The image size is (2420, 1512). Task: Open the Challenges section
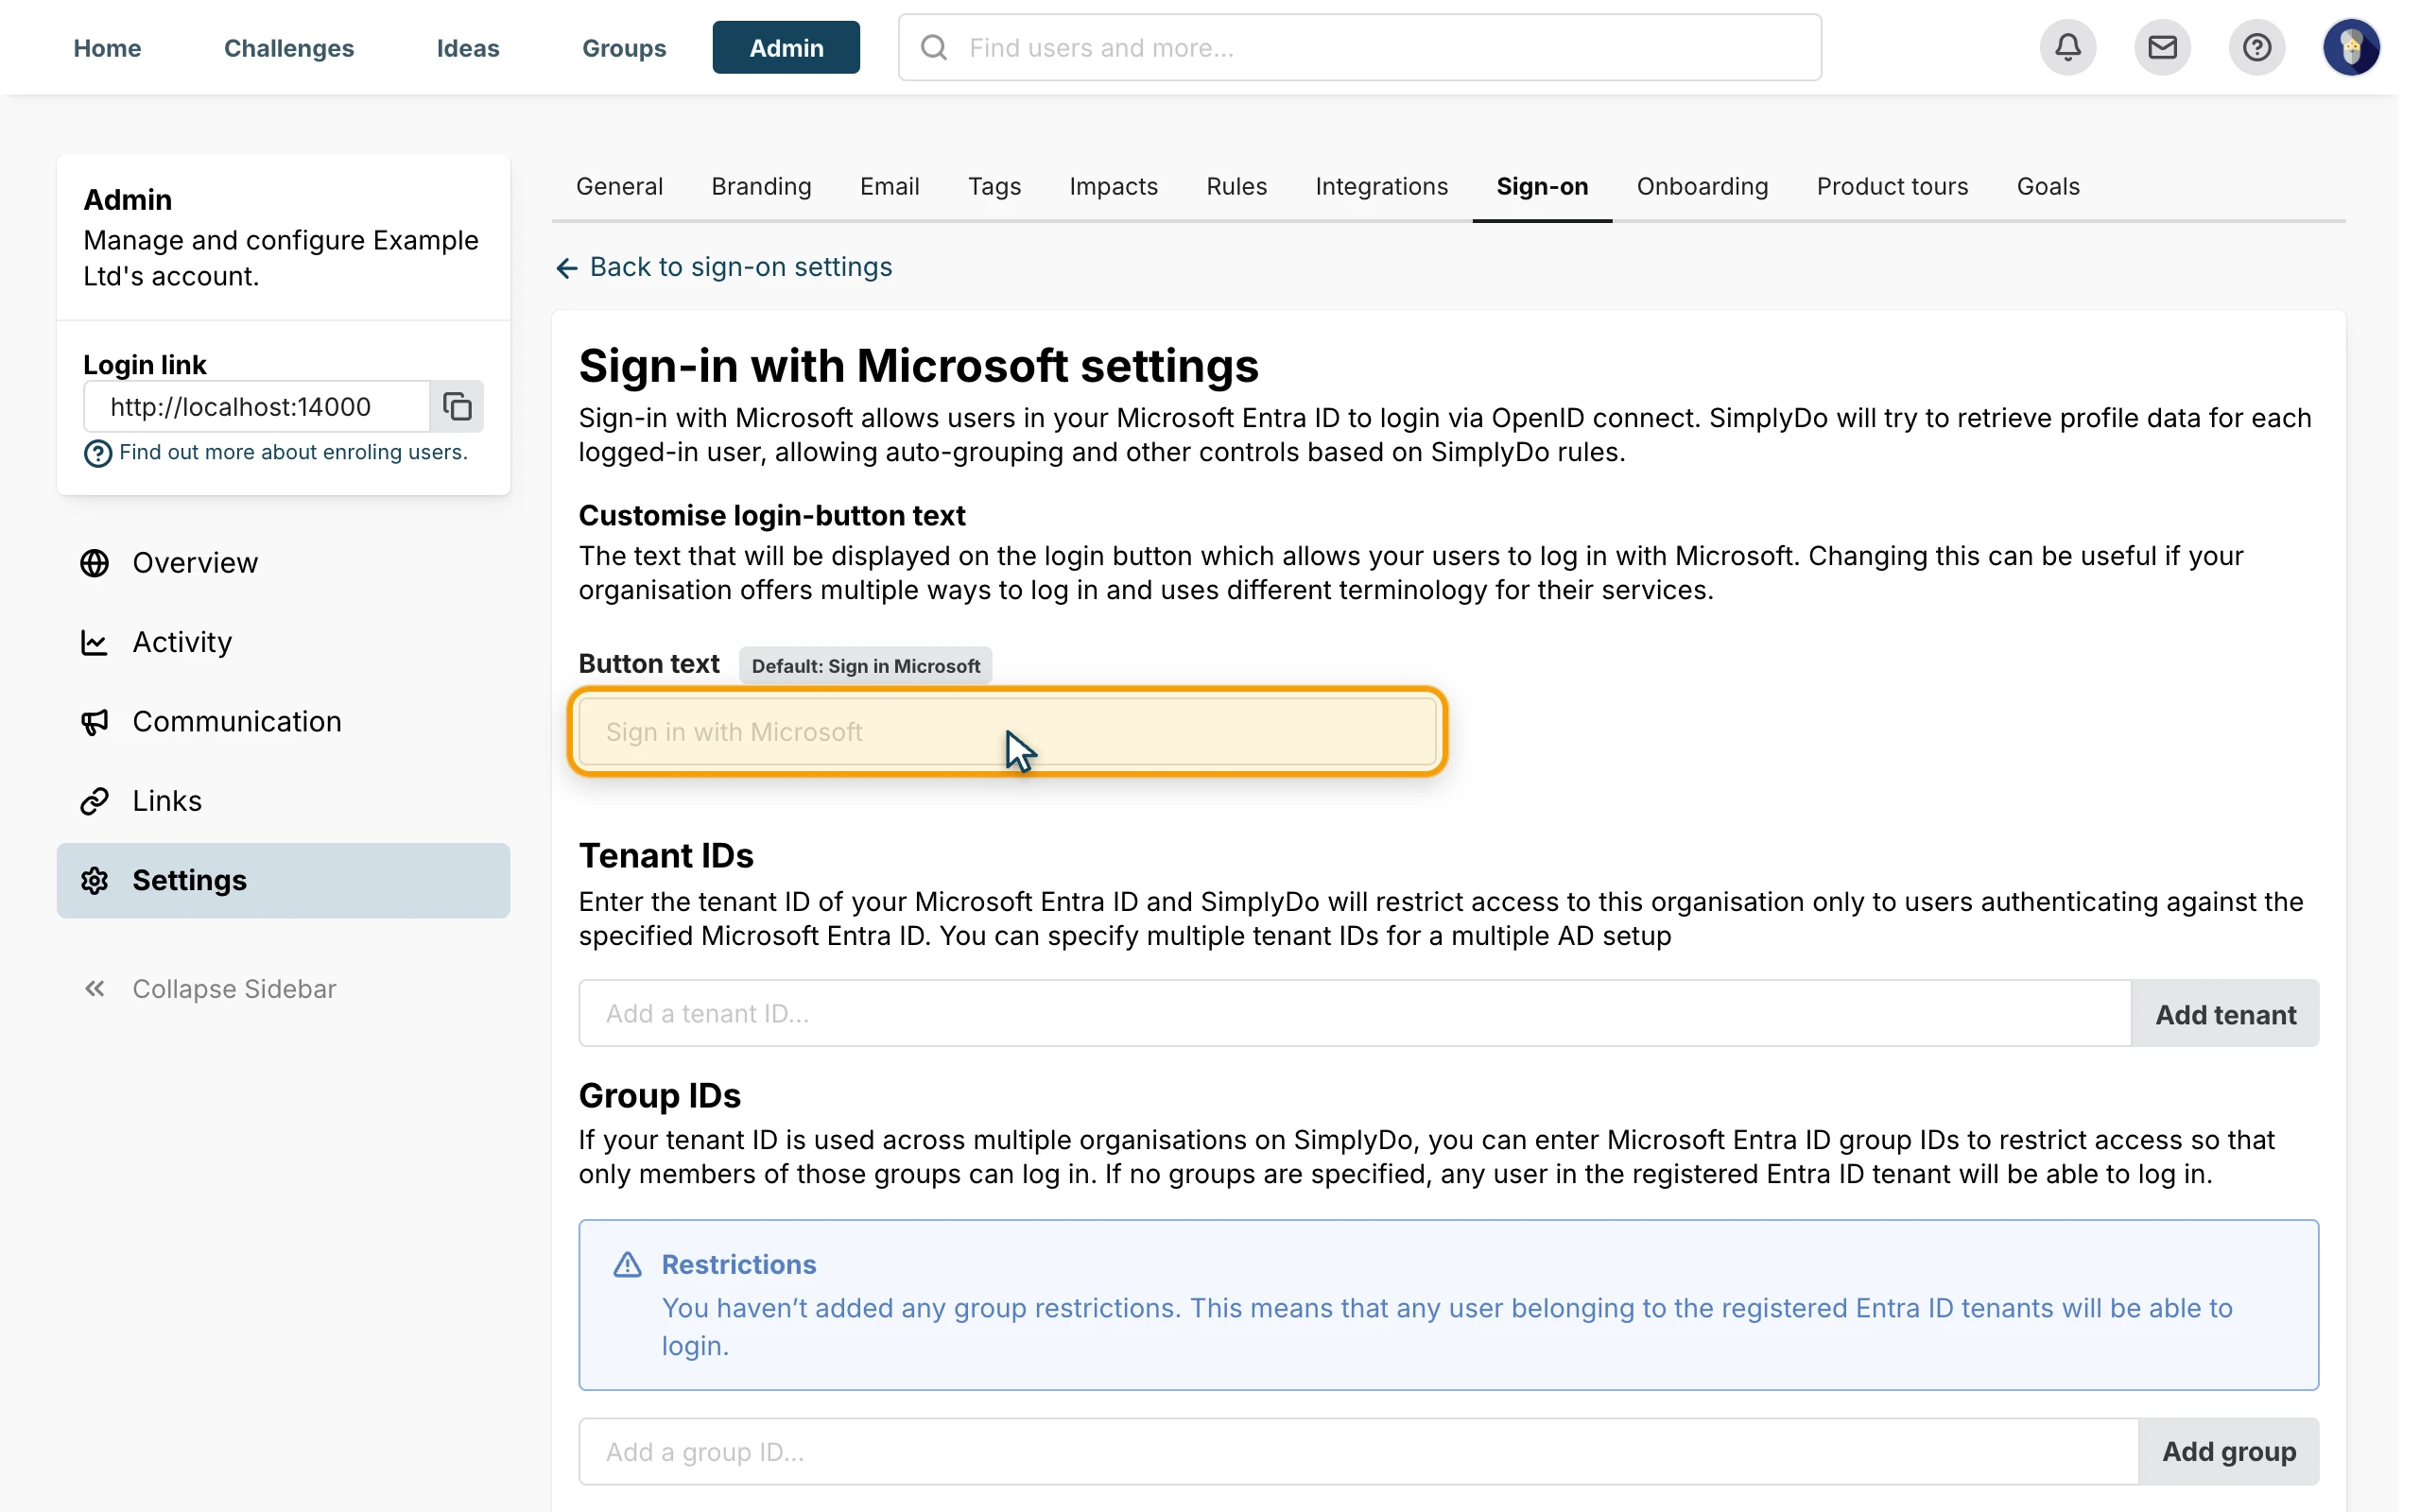289,48
